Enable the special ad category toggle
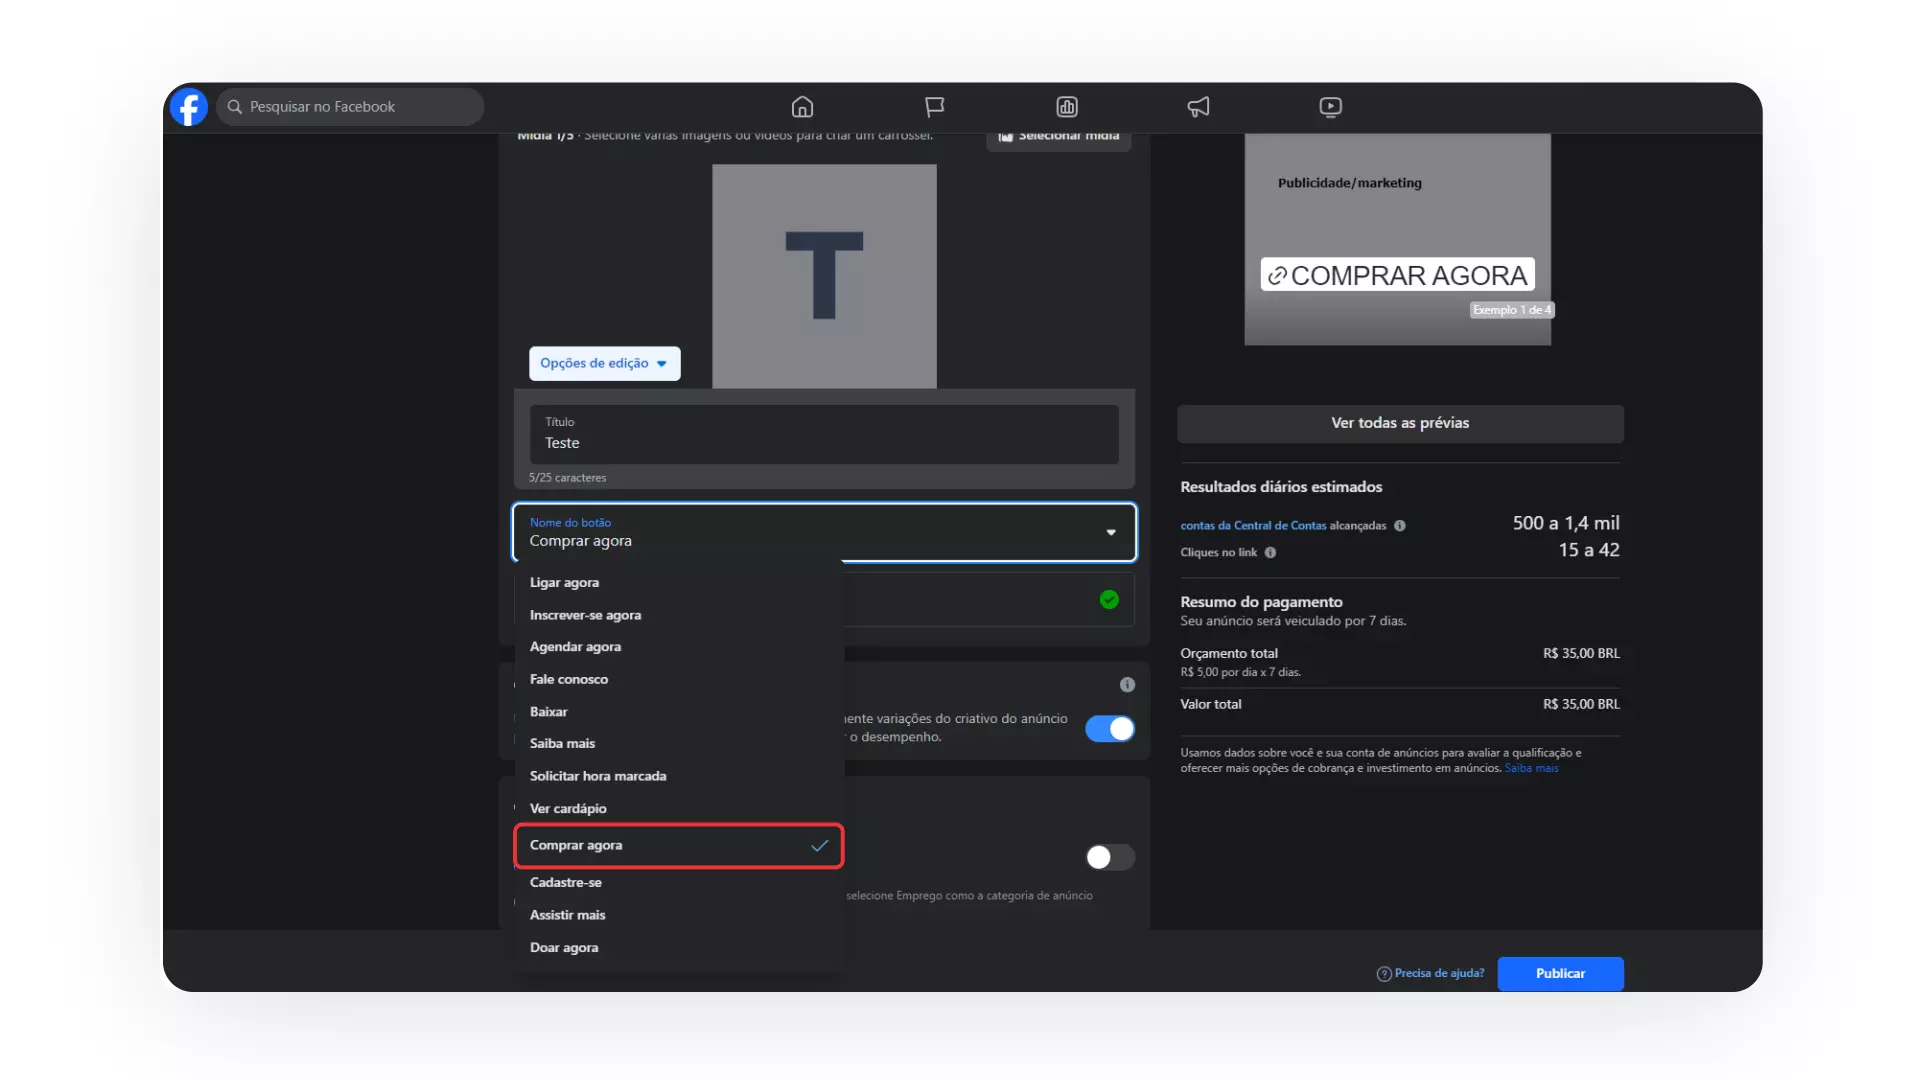This screenshot has height=1080, width=1920. coord(1110,857)
